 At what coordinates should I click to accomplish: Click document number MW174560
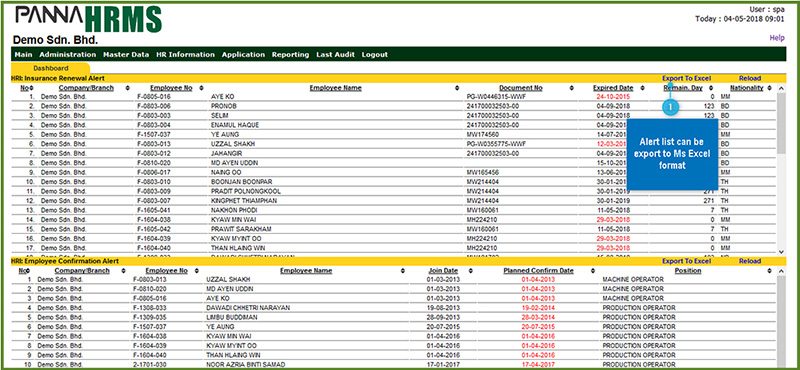[483, 134]
